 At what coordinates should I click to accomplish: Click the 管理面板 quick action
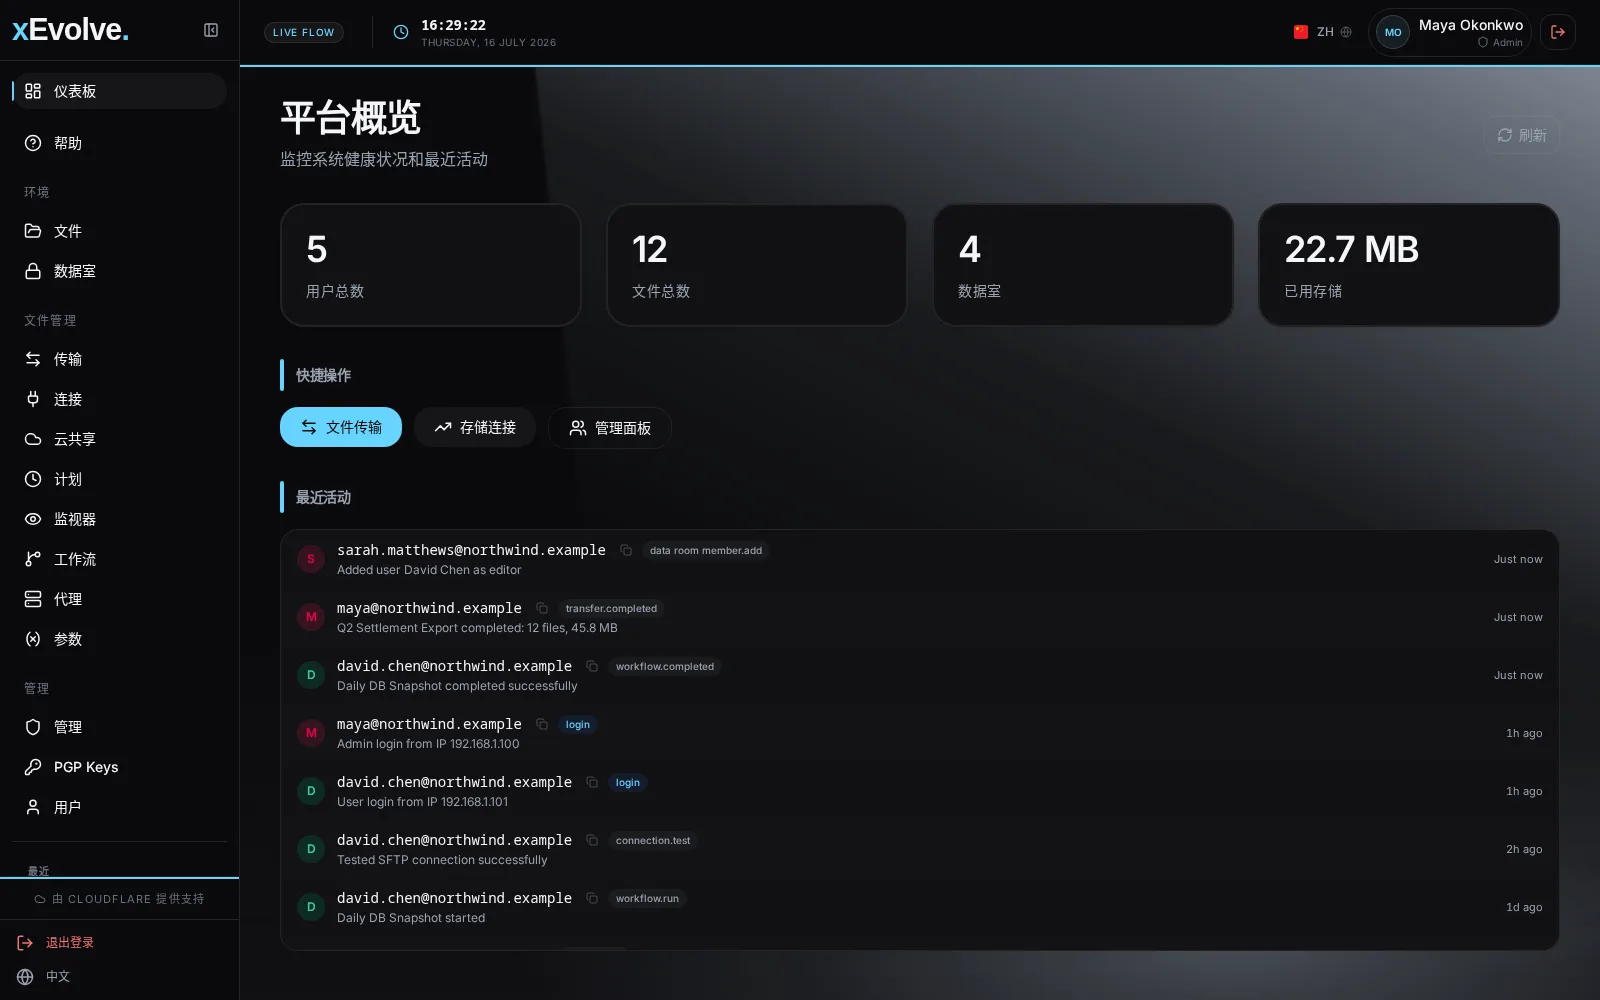click(610, 428)
